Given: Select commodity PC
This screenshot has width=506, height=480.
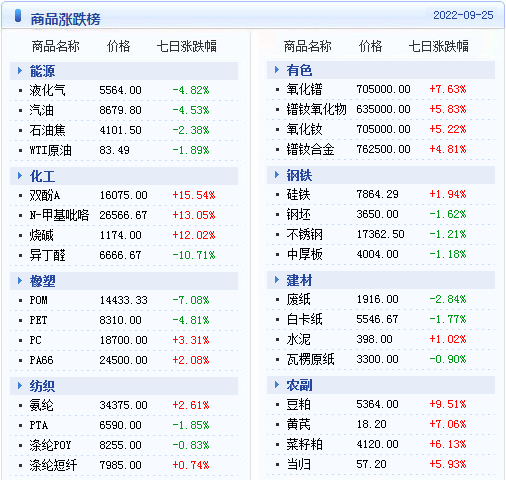Looking at the screenshot, I should (35, 340).
